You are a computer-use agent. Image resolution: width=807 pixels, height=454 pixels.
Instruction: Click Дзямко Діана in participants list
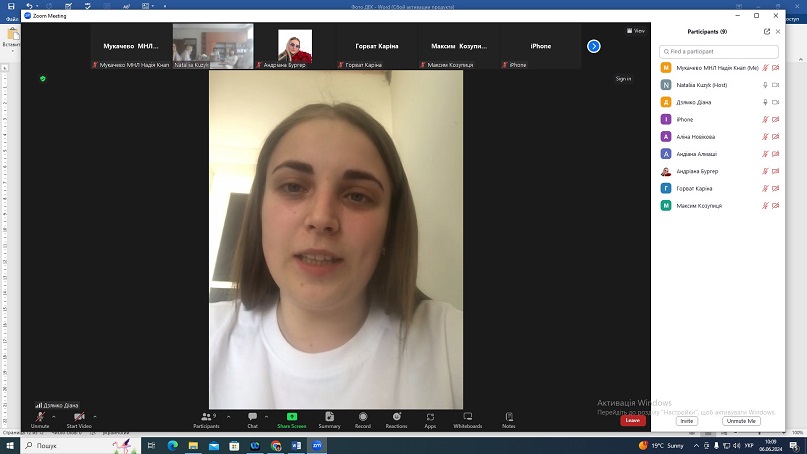click(721, 102)
